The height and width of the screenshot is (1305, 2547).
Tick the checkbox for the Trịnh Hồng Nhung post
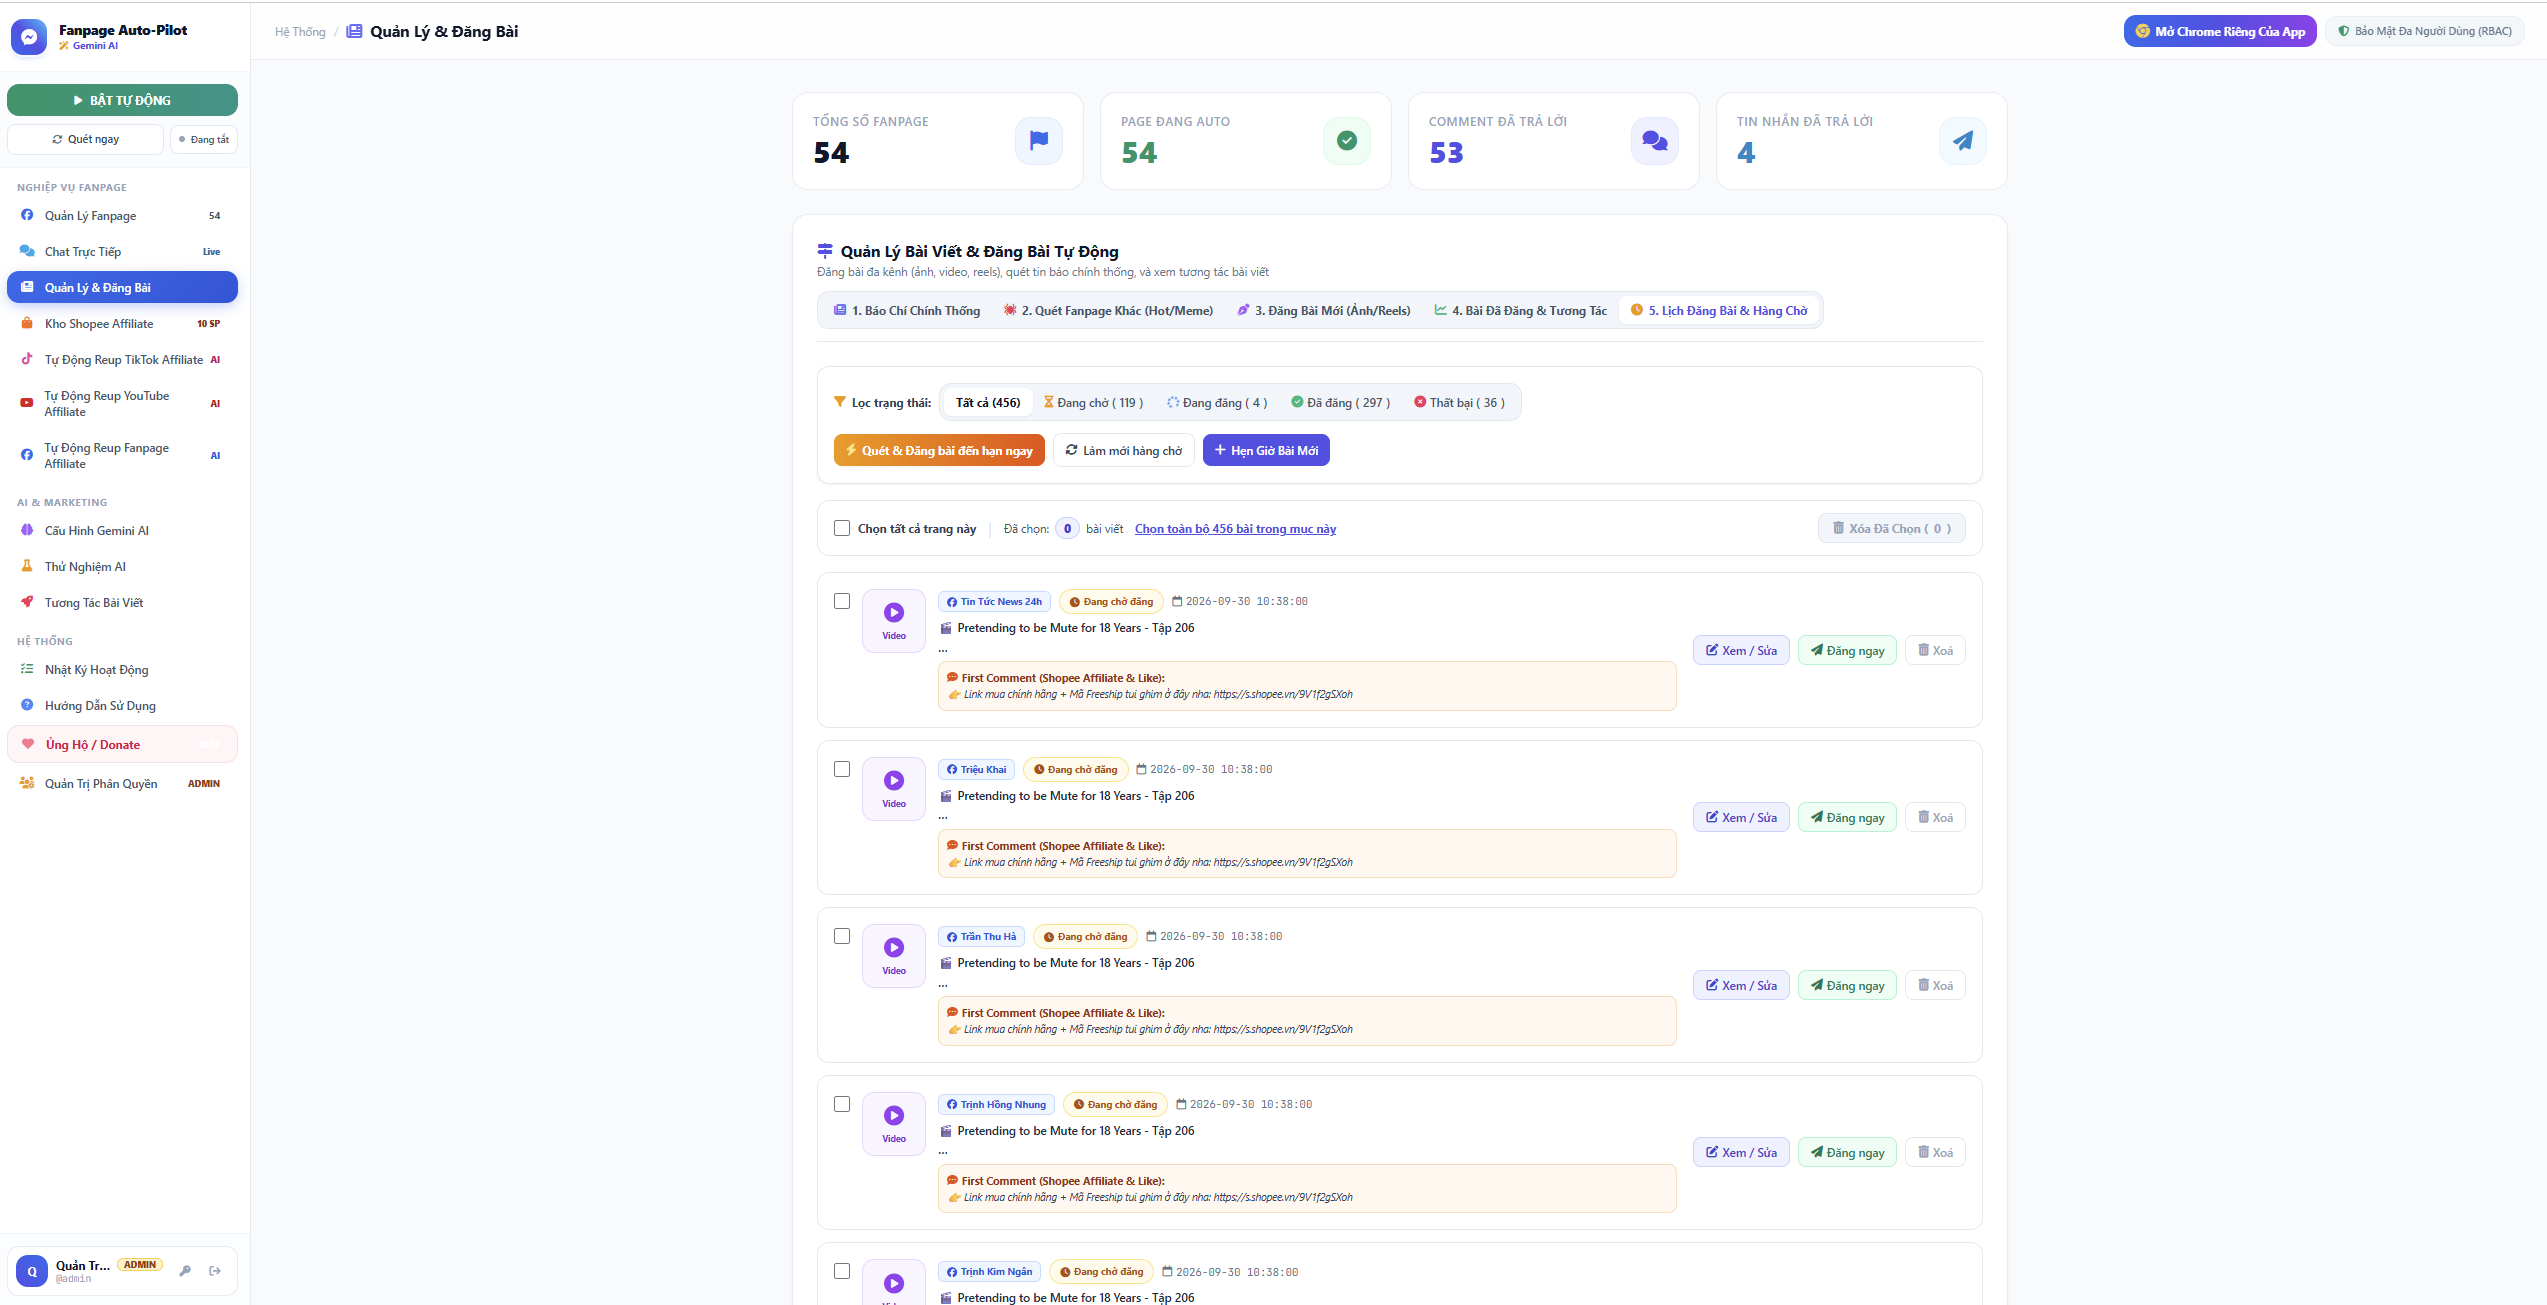click(842, 1104)
